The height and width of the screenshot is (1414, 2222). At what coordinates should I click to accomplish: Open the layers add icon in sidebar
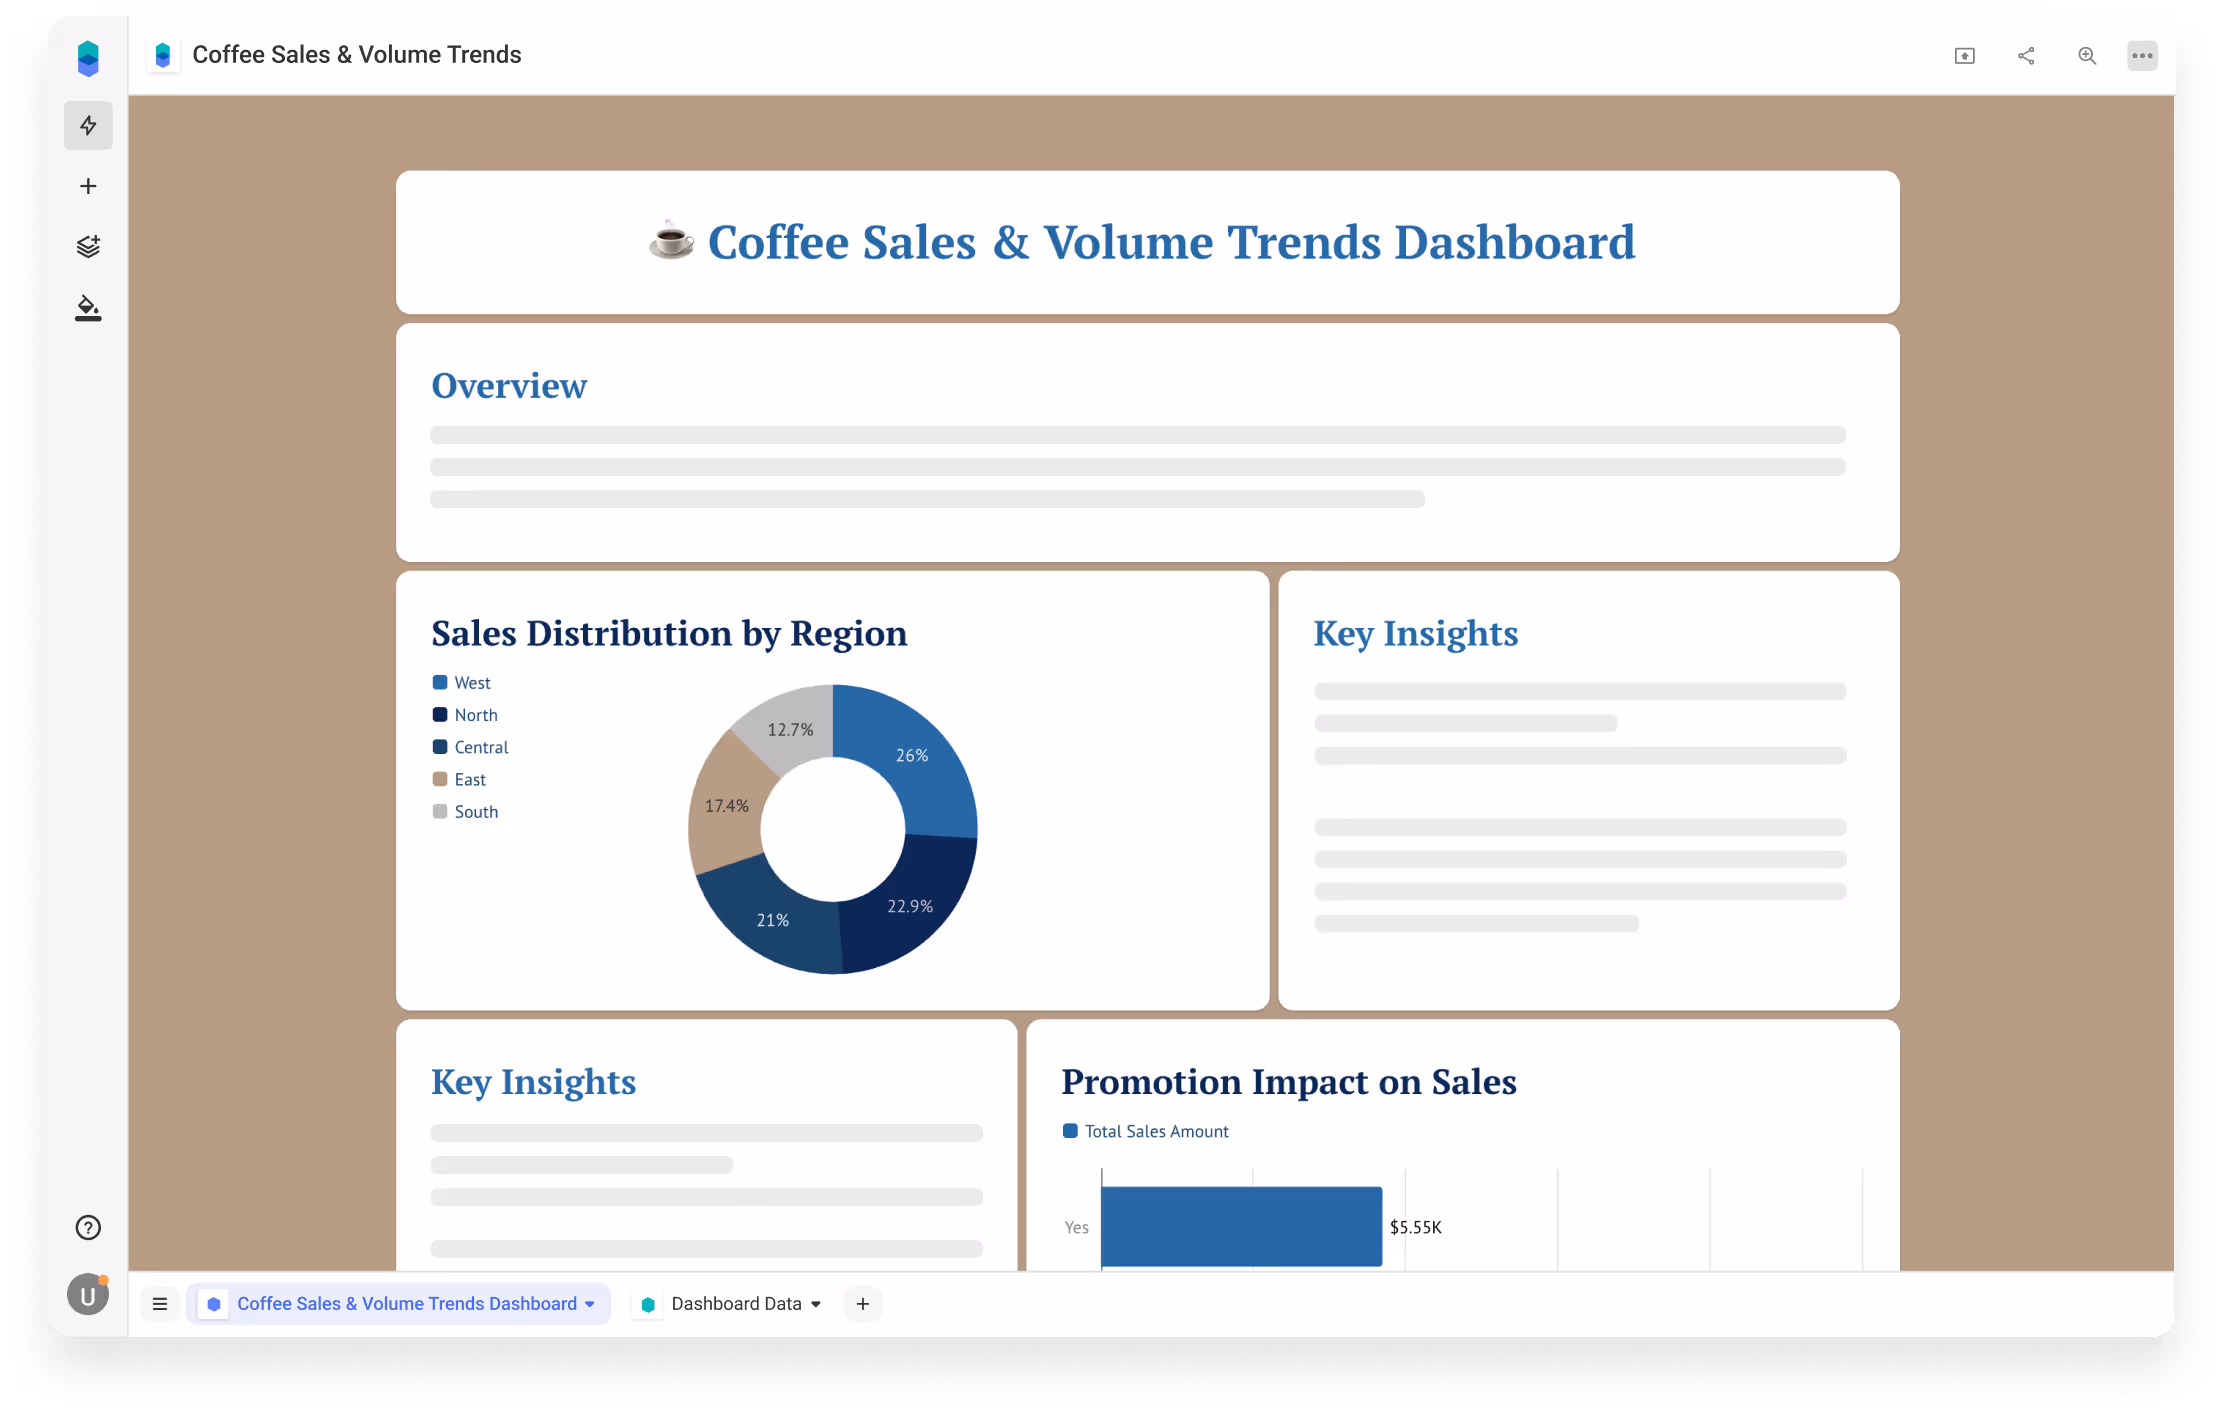[x=88, y=246]
